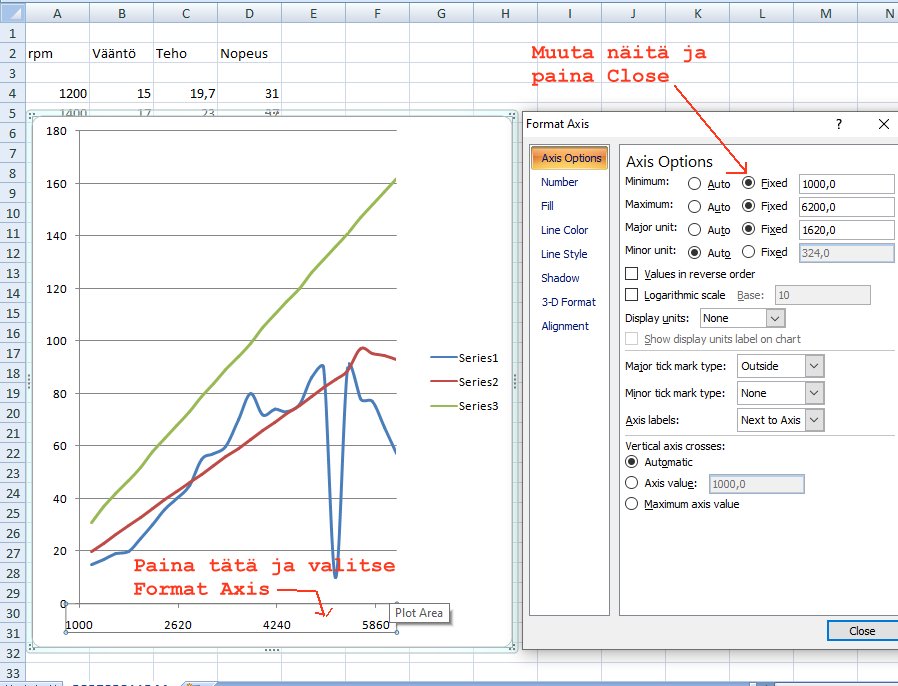Set Maximum to Auto radio button
This screenshot has height=686, width=898.
(695, 206)
